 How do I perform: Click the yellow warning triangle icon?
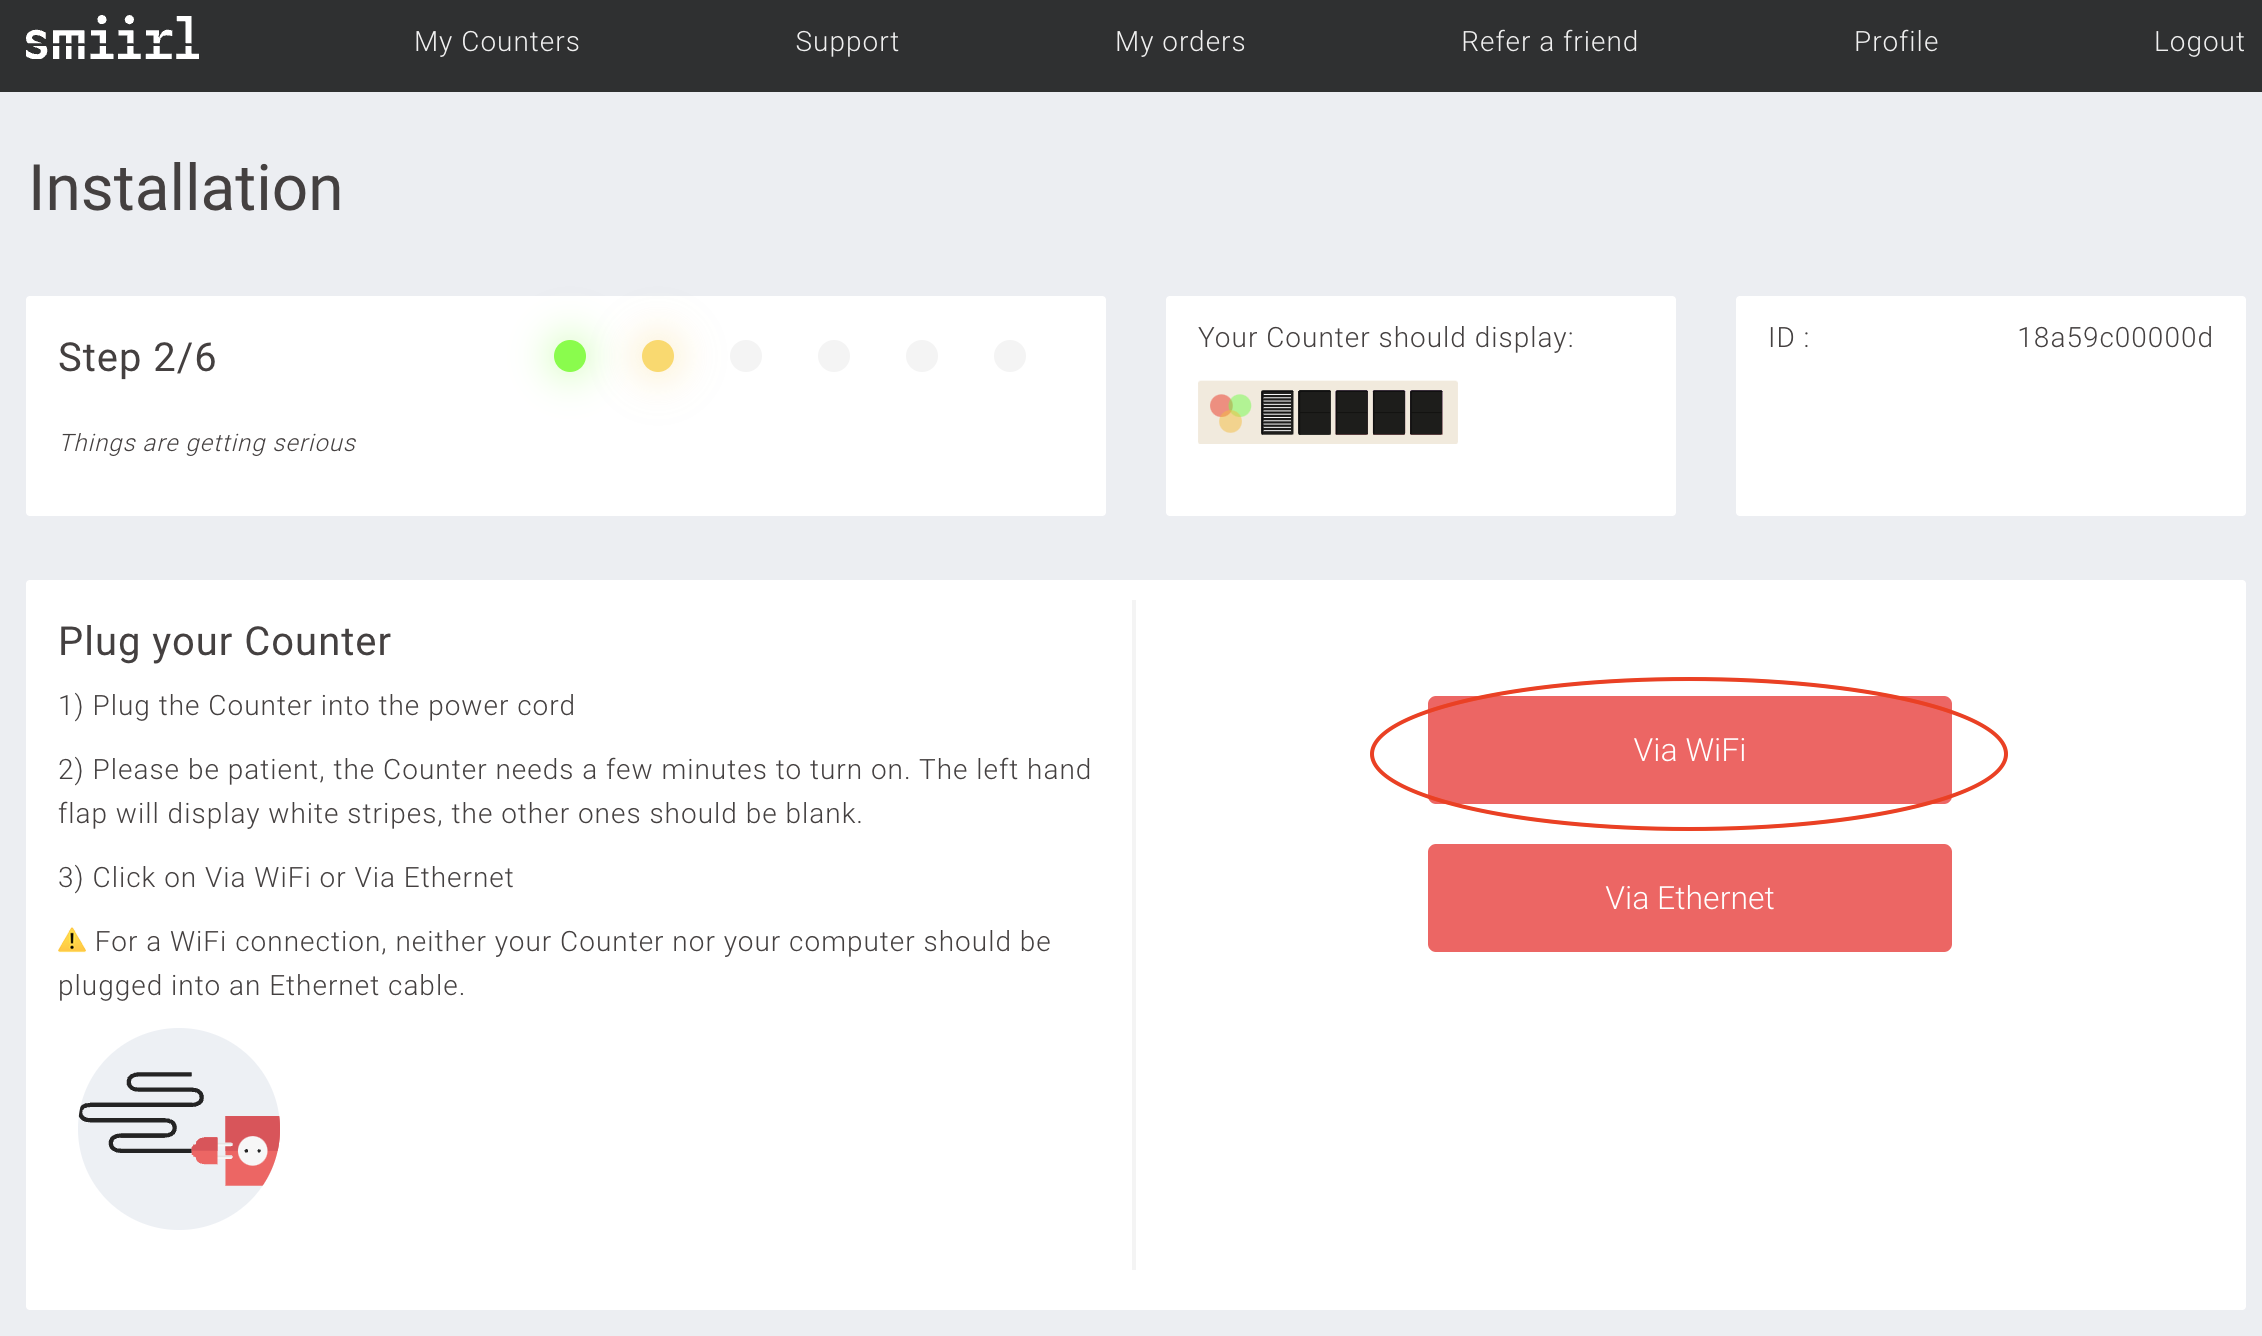[72, 941]
